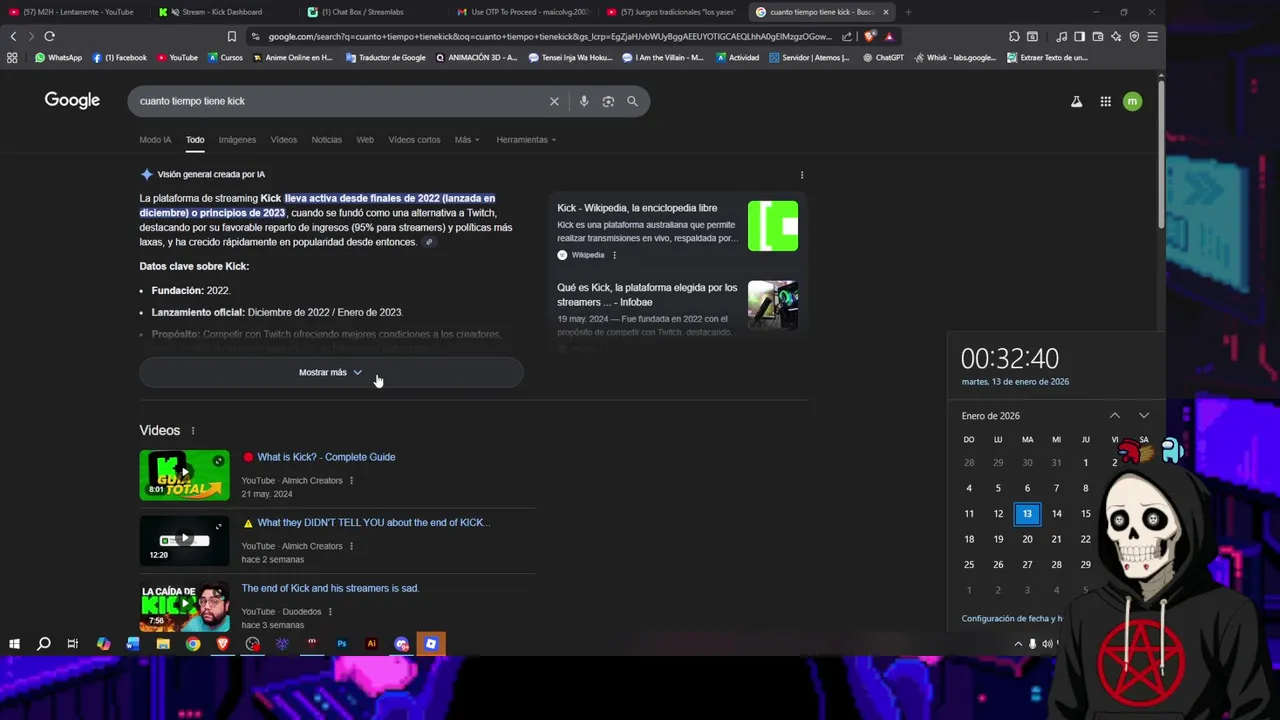Select day 20 in the calendar
Screen dimensions: 1280x720
pos(1027,539)
